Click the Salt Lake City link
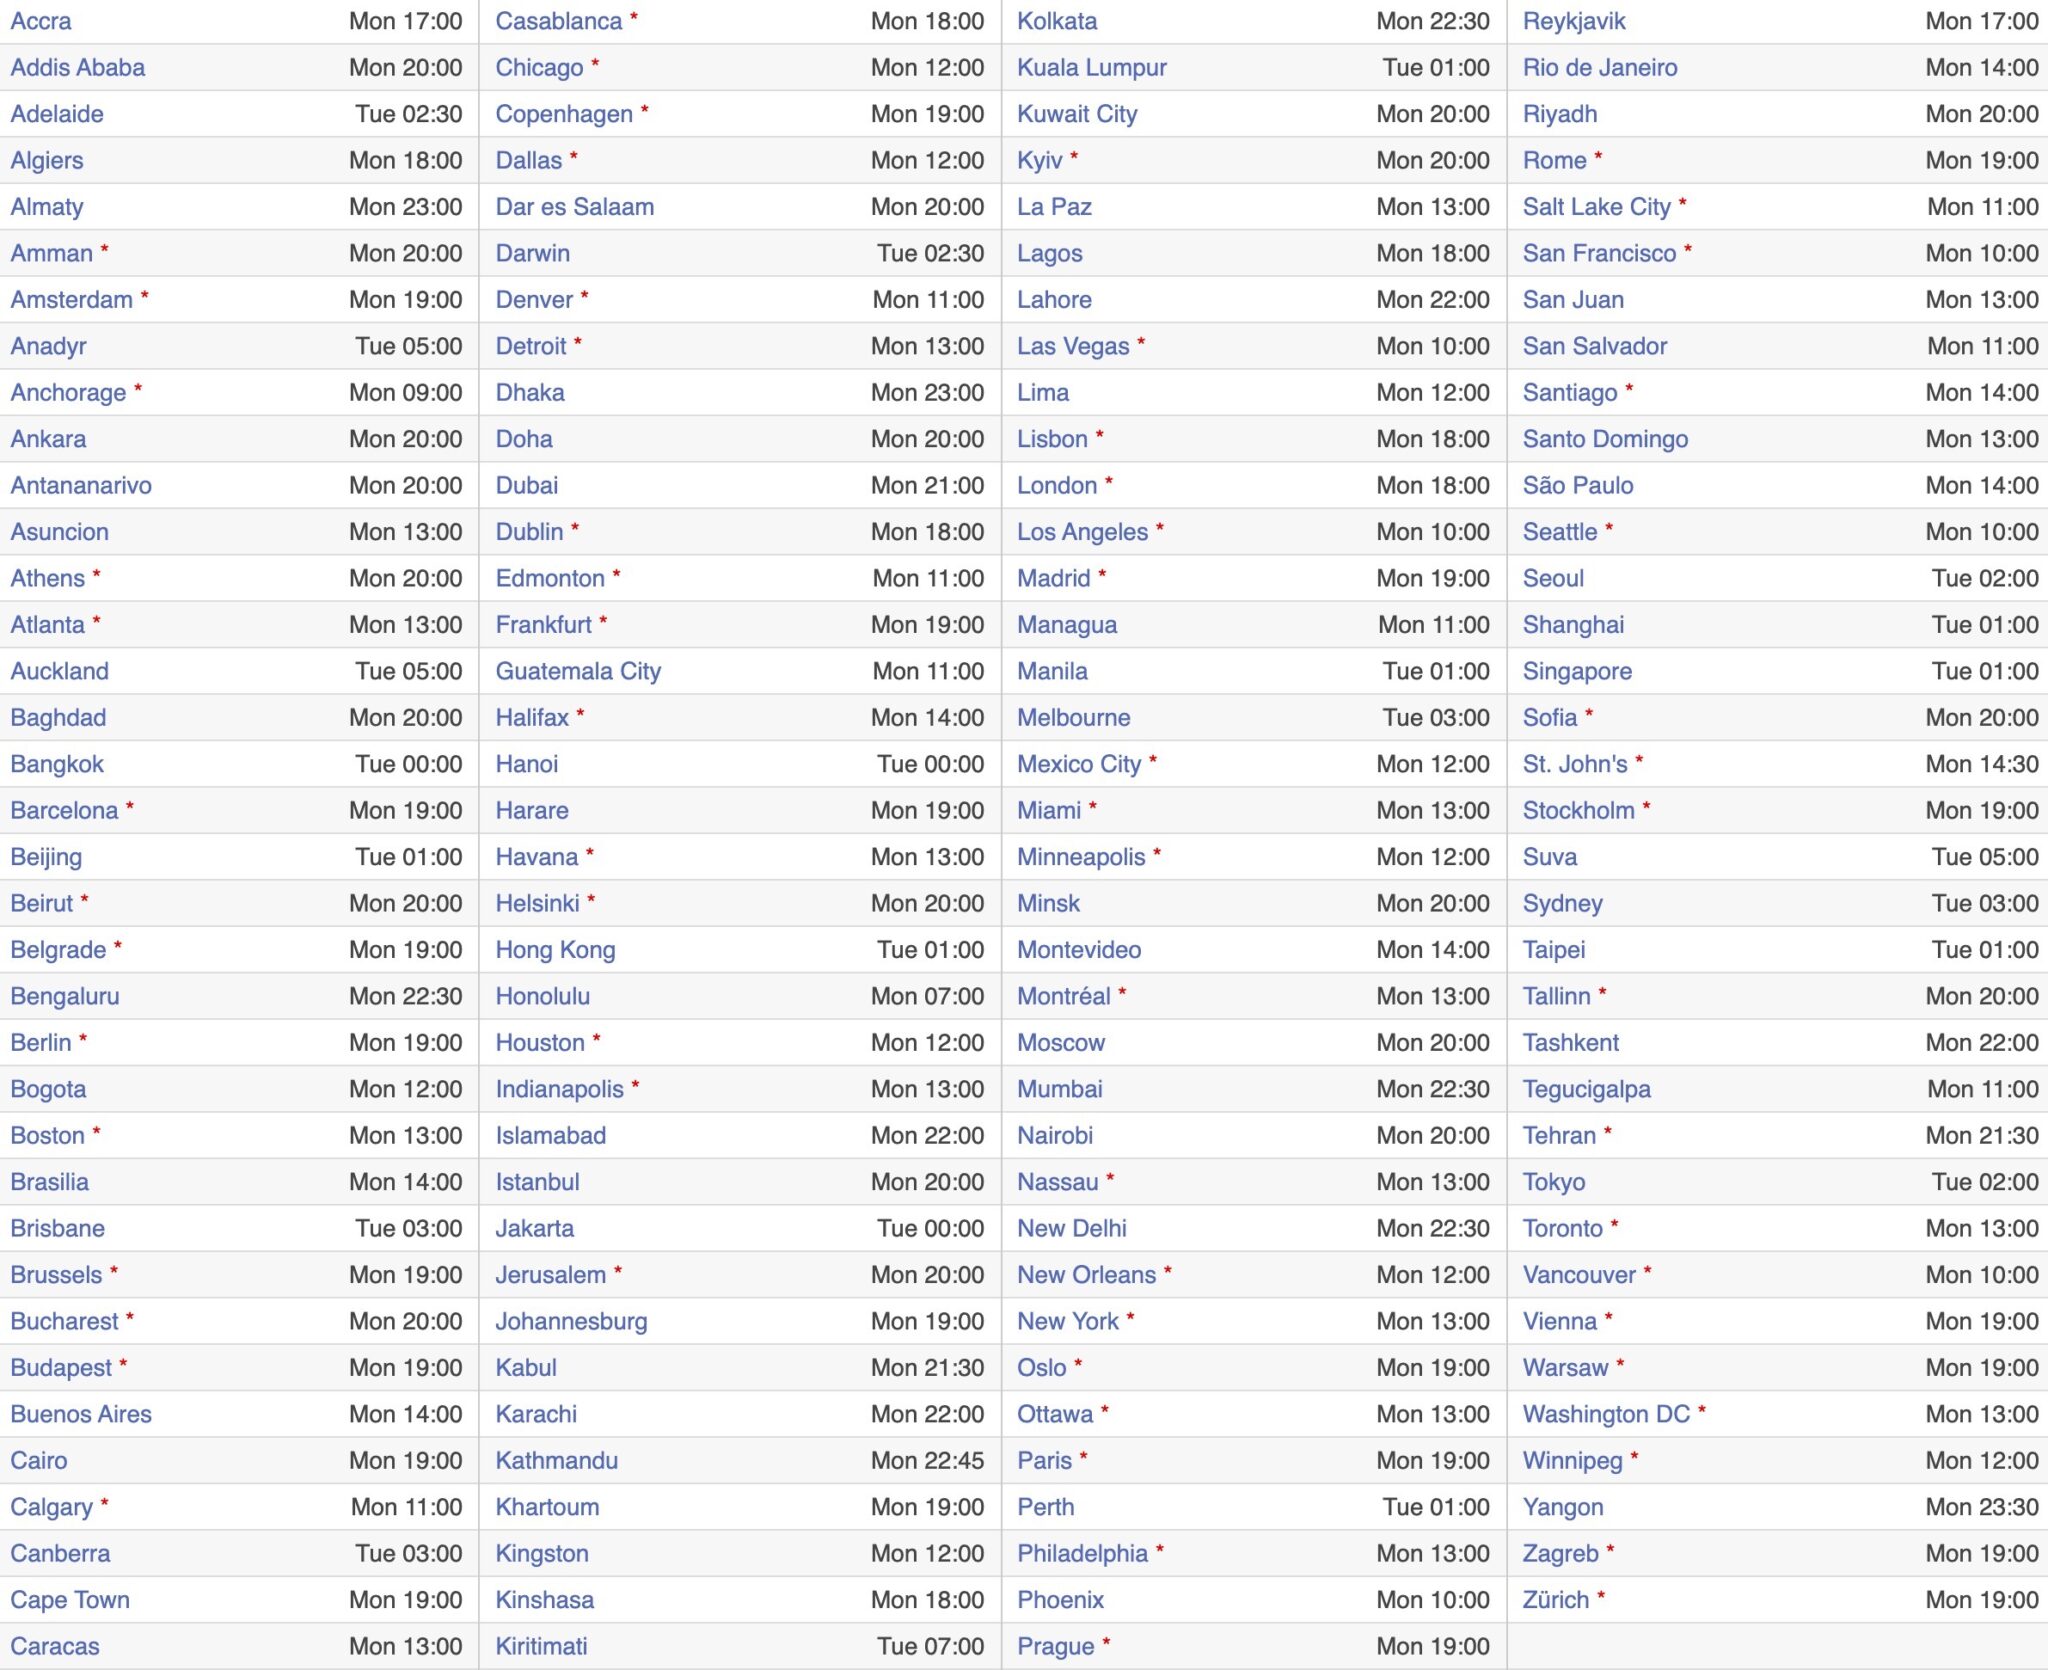2048x1670 pixels. click(x=1596, y=207)
